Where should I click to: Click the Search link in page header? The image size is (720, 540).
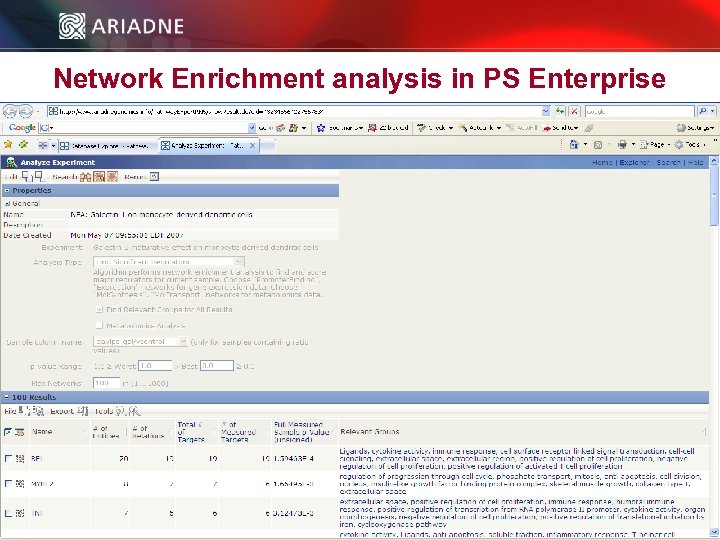668,163
